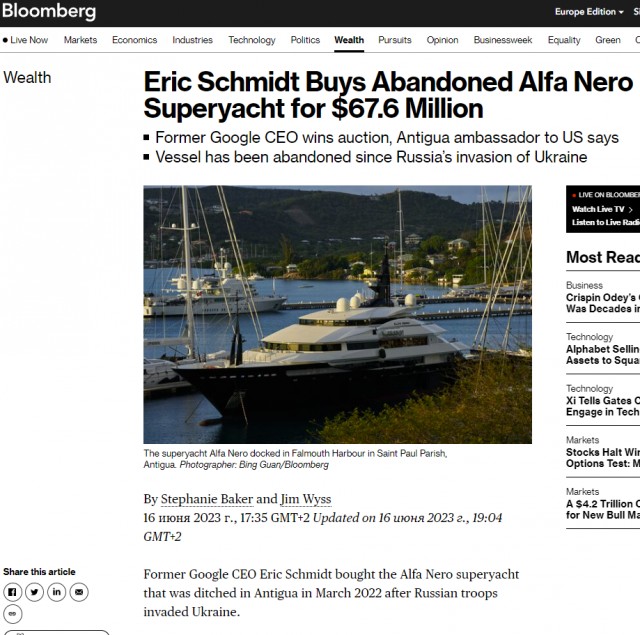
Task: Copy article link icon
Action: point(12,614)
